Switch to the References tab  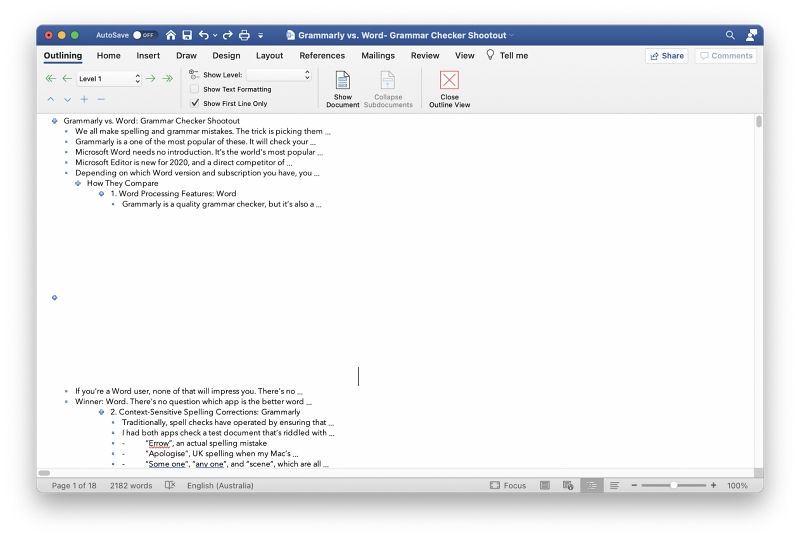322,56
